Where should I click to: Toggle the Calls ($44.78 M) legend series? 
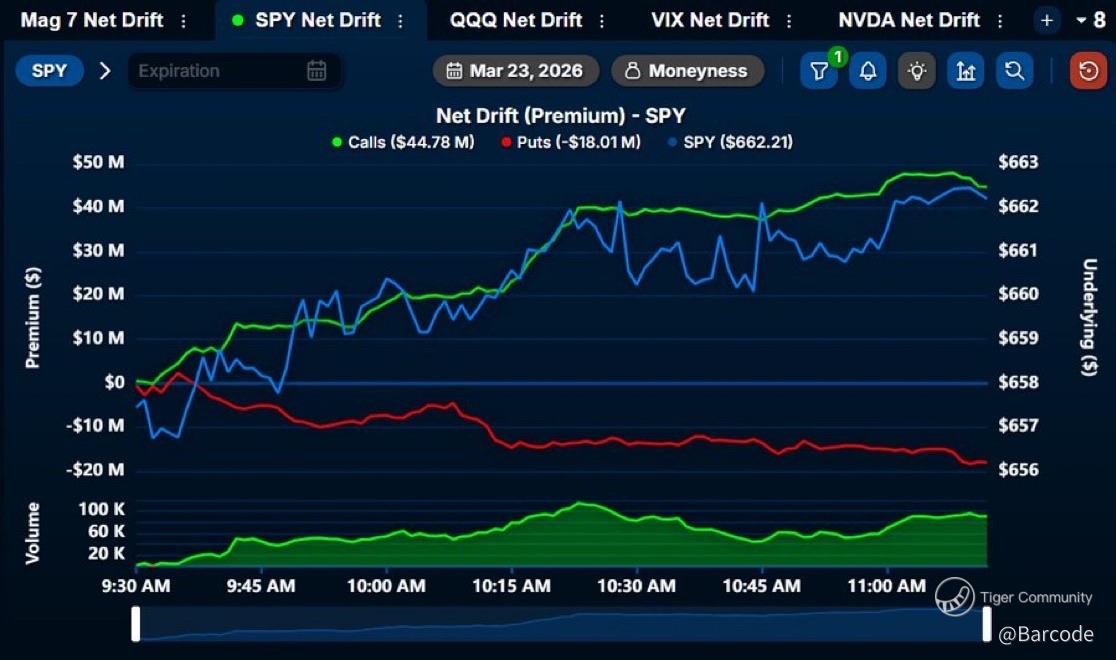pos(404,142)
